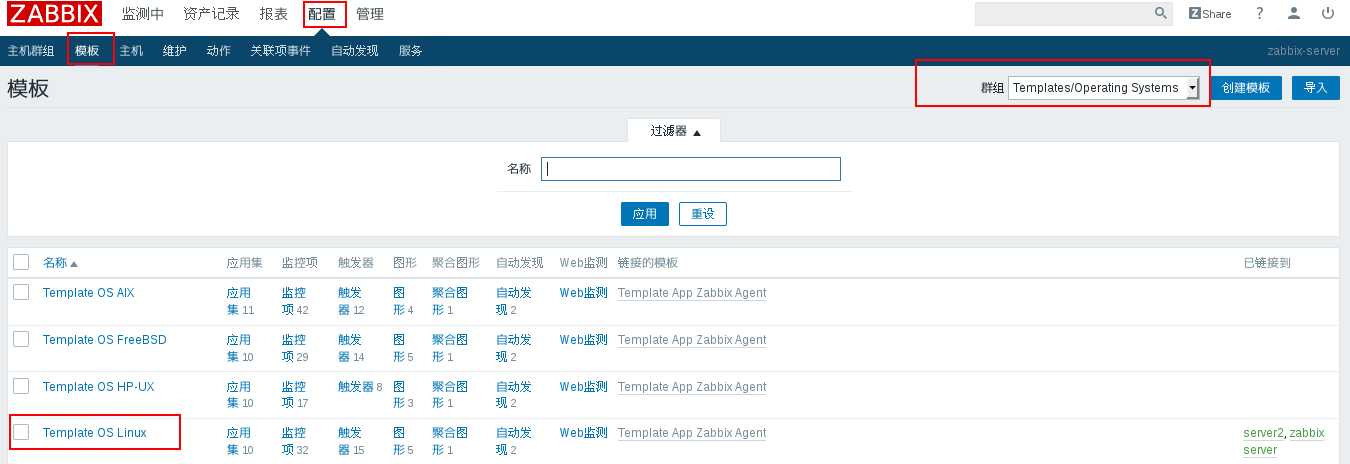Check the Template OS AIX checkbox
This screenshot has height=464, width=1350.
click(21, 292)
